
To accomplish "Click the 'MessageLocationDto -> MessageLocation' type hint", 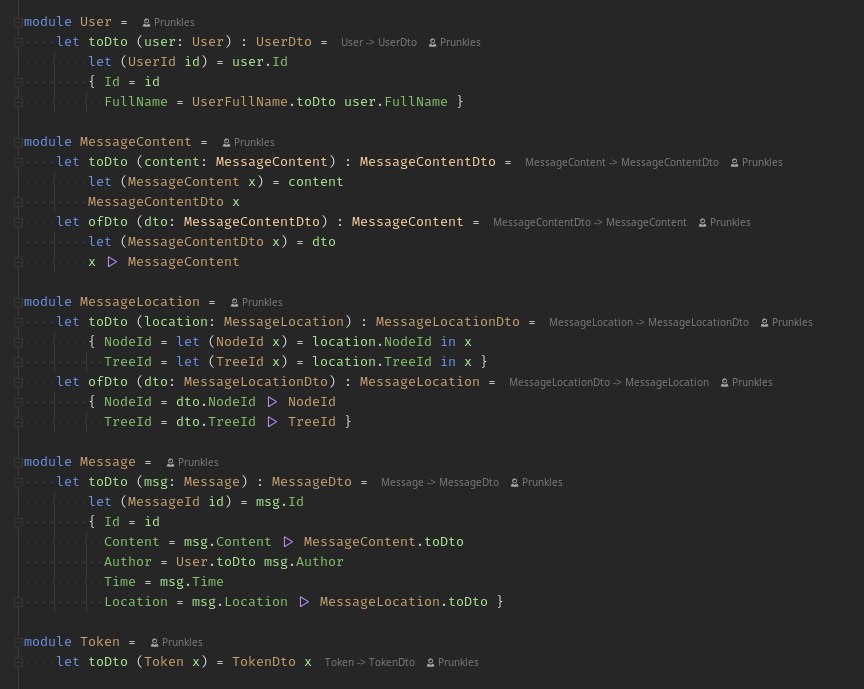I will point(609,383).
